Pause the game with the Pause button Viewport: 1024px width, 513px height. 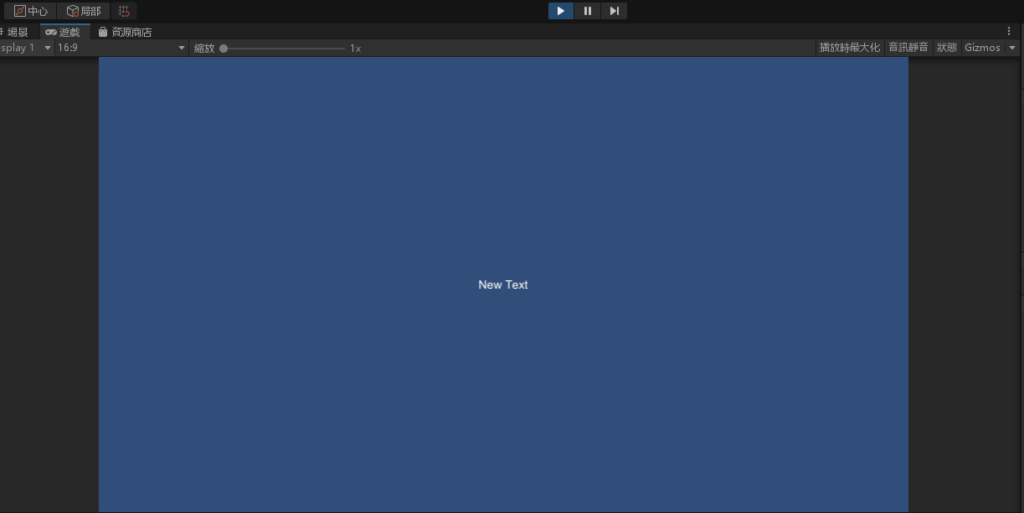[x=587, y=11]
